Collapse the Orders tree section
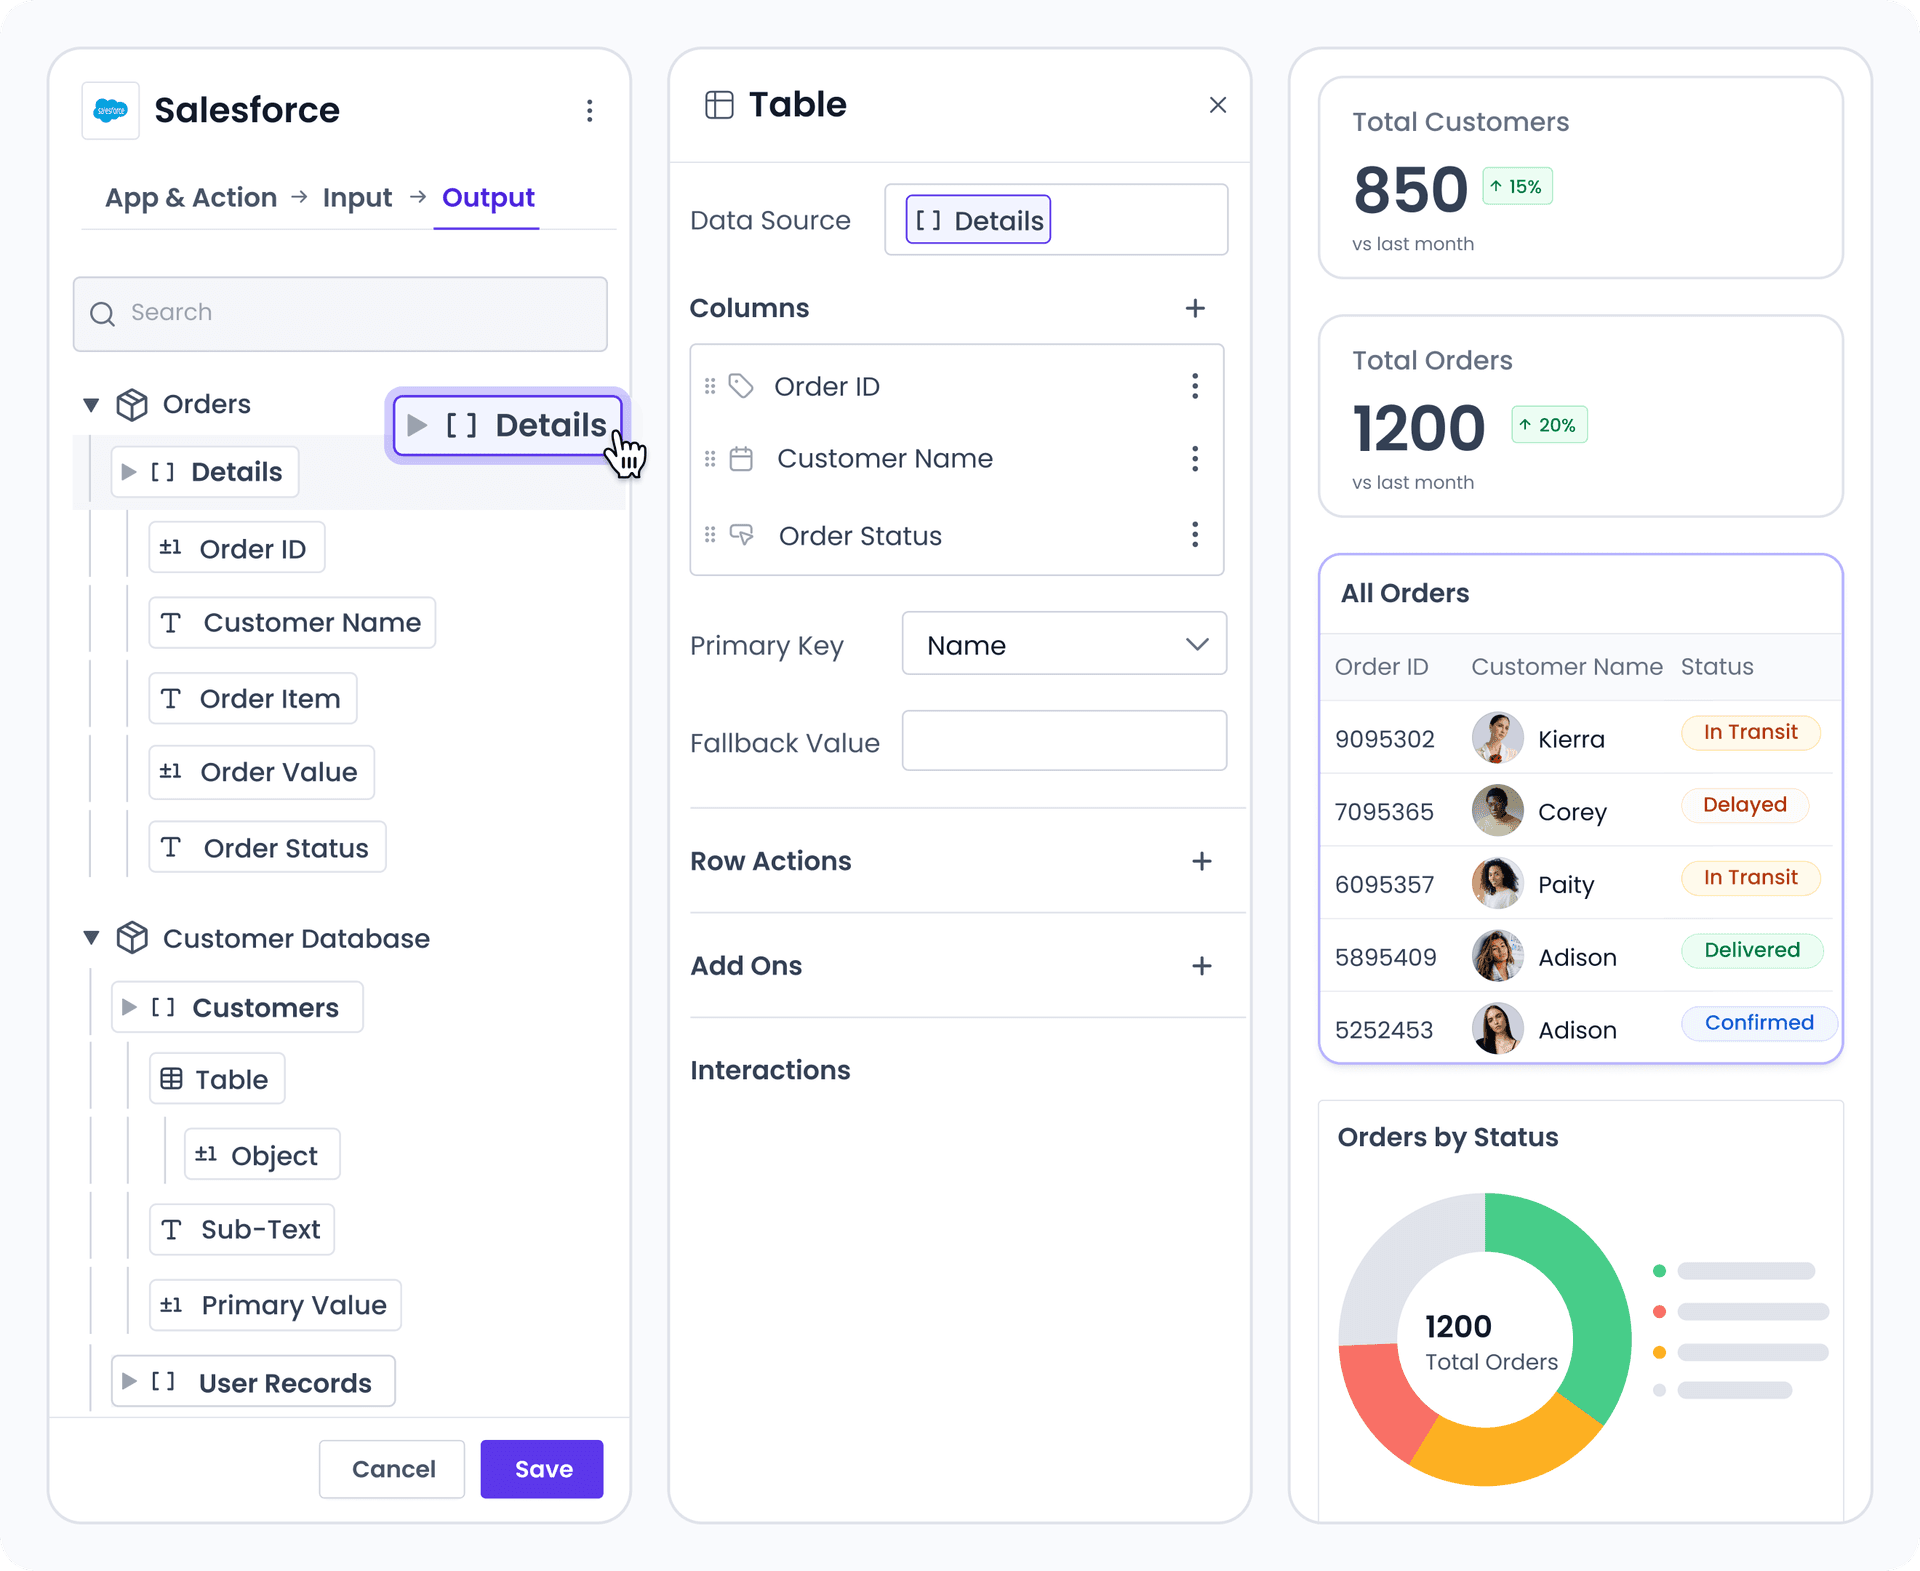Screen dimensions: 1920x1571 pyautogui.click(x=91, y=404)
